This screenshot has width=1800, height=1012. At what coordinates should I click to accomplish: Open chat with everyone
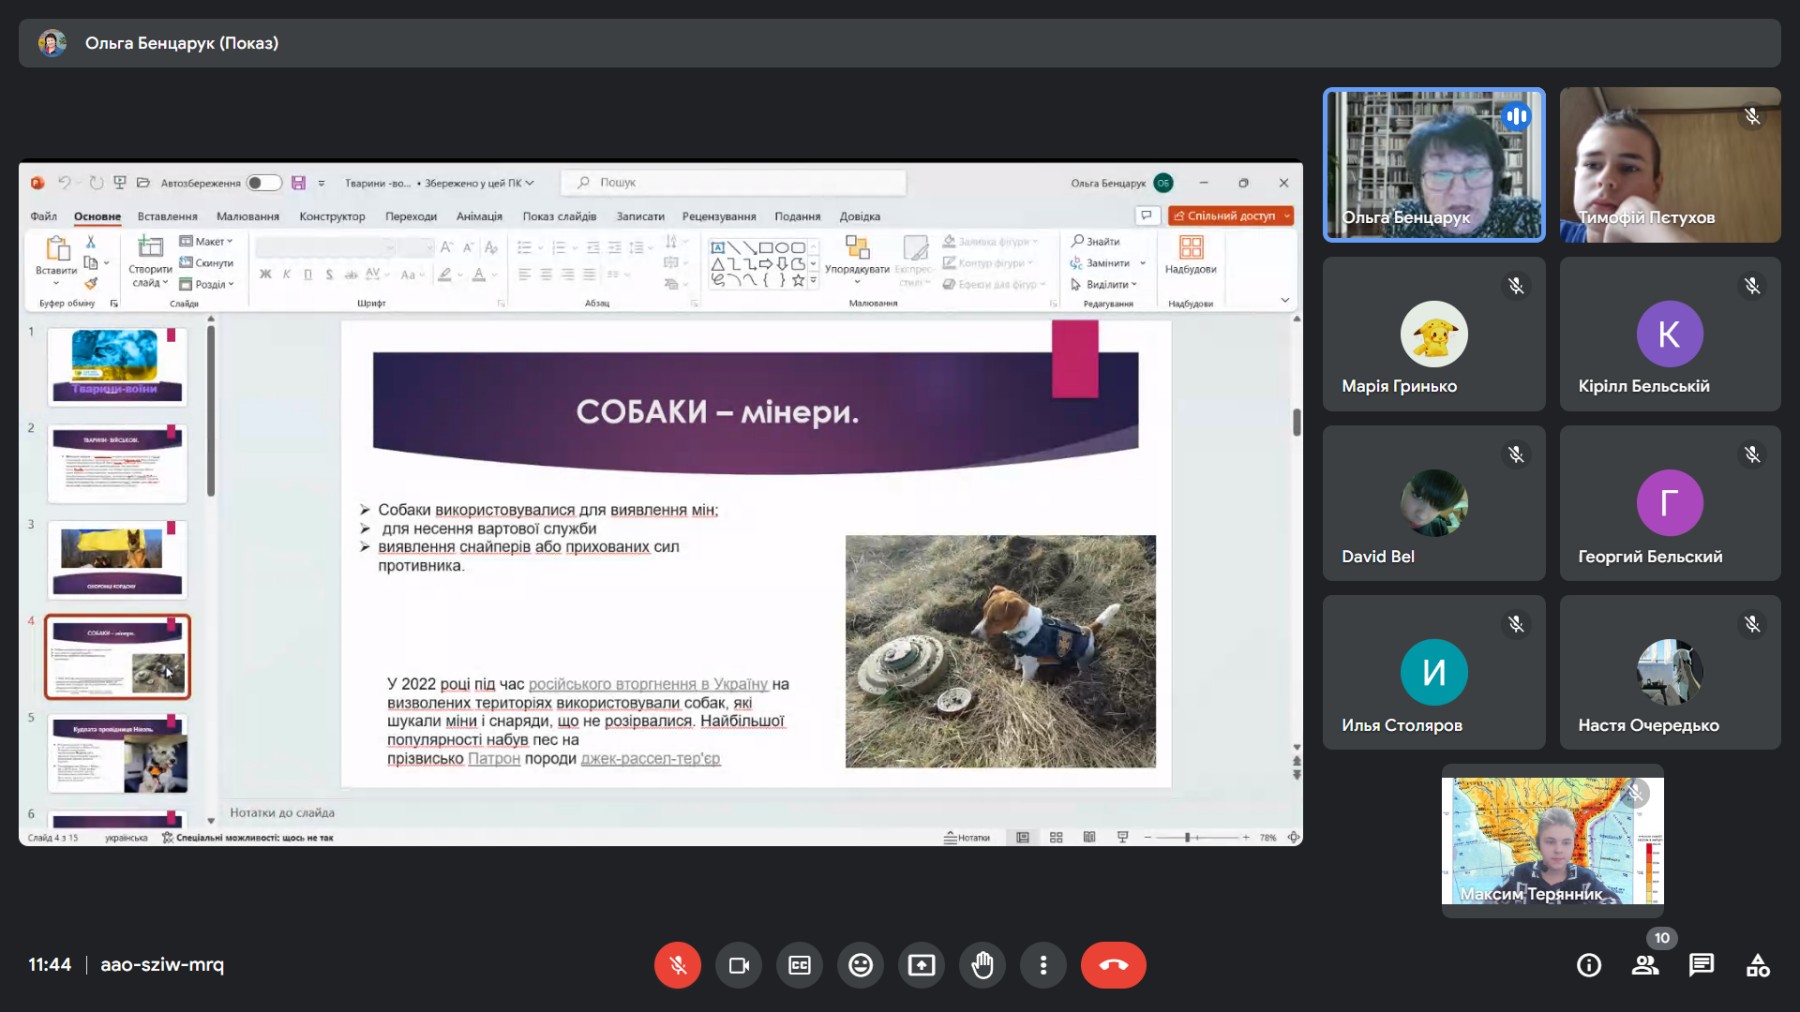click(1701, 965)
